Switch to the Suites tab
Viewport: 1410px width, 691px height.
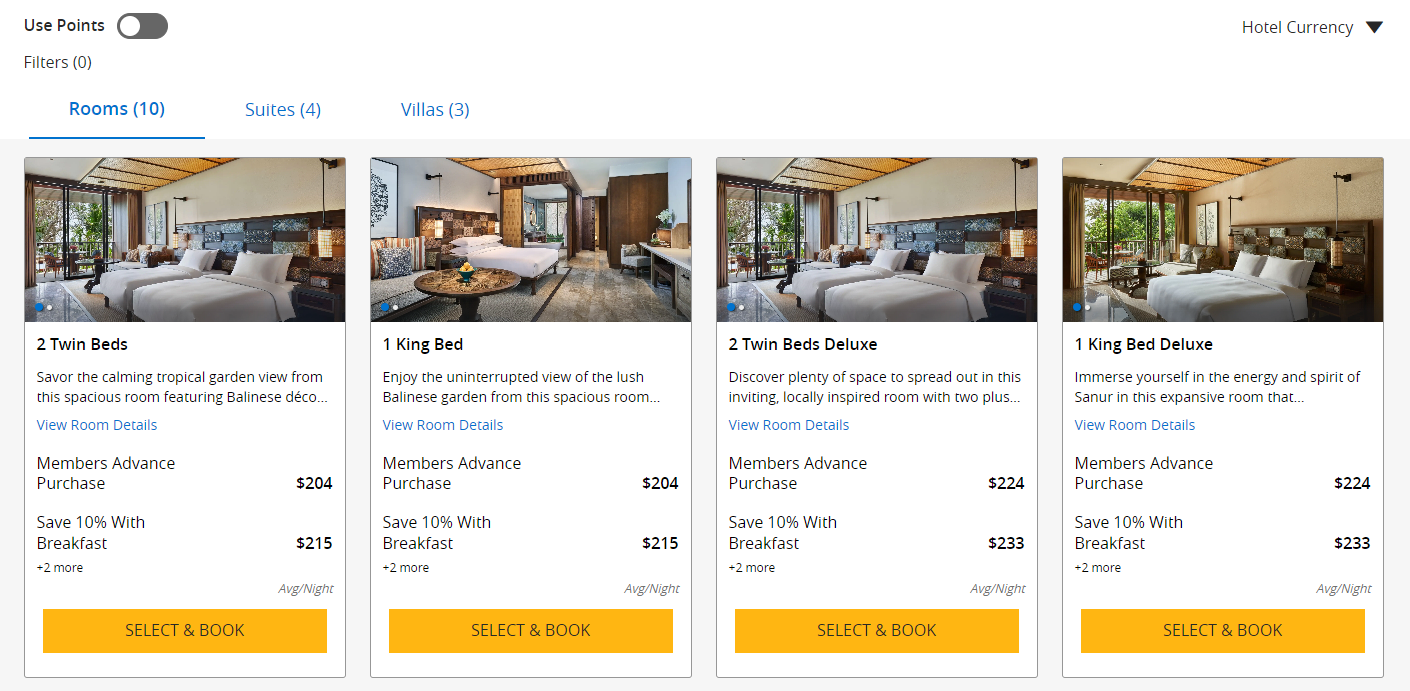(283, 109)
